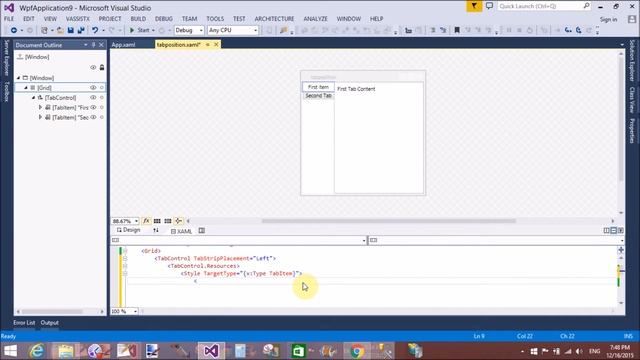Click the notifications flag icon in the title bar
This screenshot has height=360, width=640.
pyautogui.click(x=474, y=6)
